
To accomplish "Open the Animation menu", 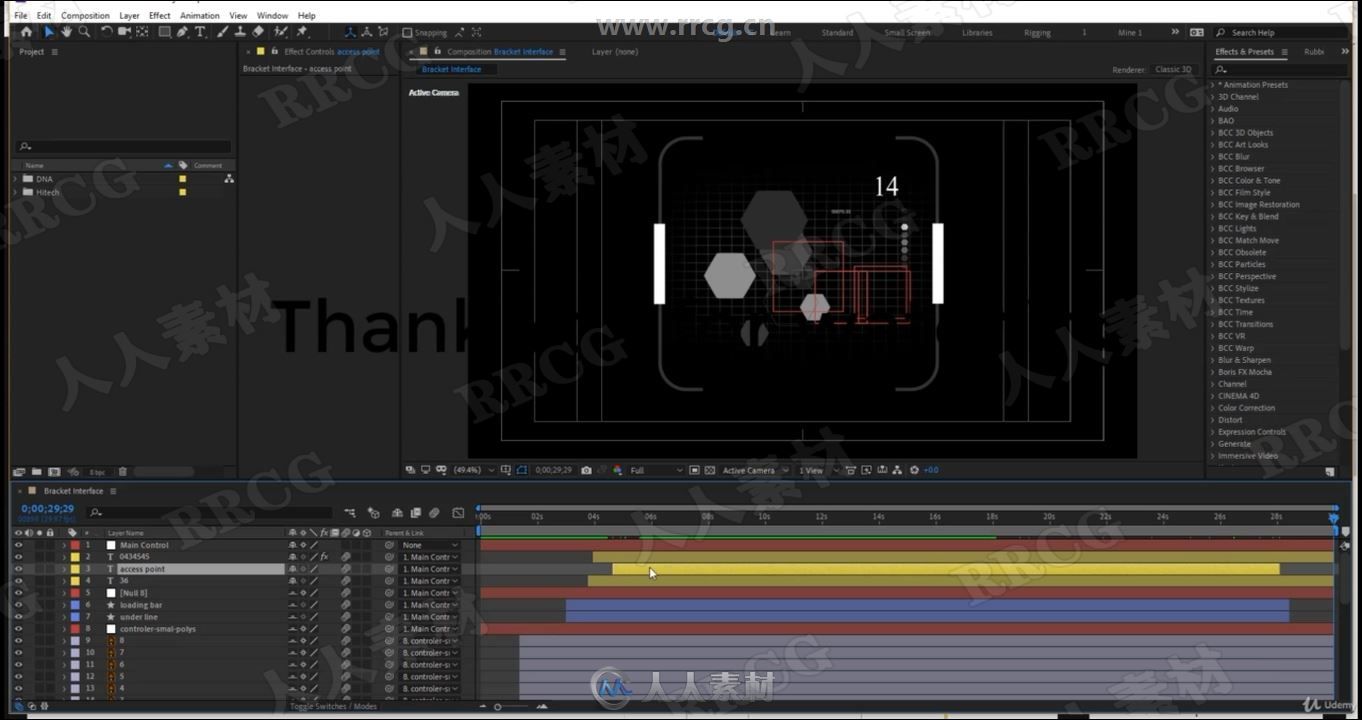I will [x=200, y=16].
